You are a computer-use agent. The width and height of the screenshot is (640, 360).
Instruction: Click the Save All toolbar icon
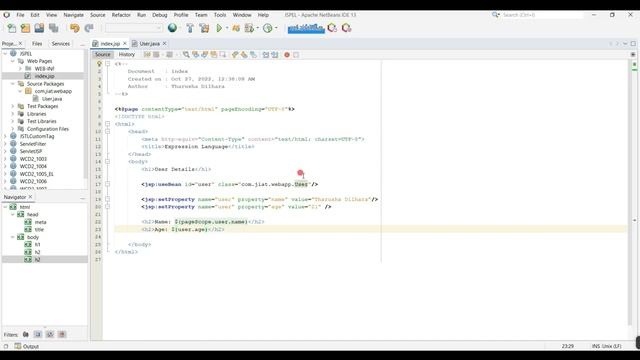[53, 28]
